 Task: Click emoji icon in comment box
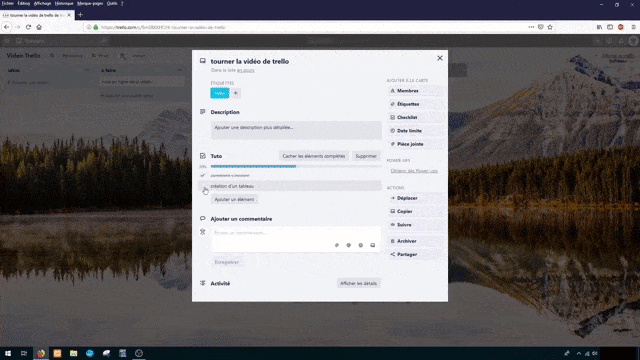coord(360,245)
